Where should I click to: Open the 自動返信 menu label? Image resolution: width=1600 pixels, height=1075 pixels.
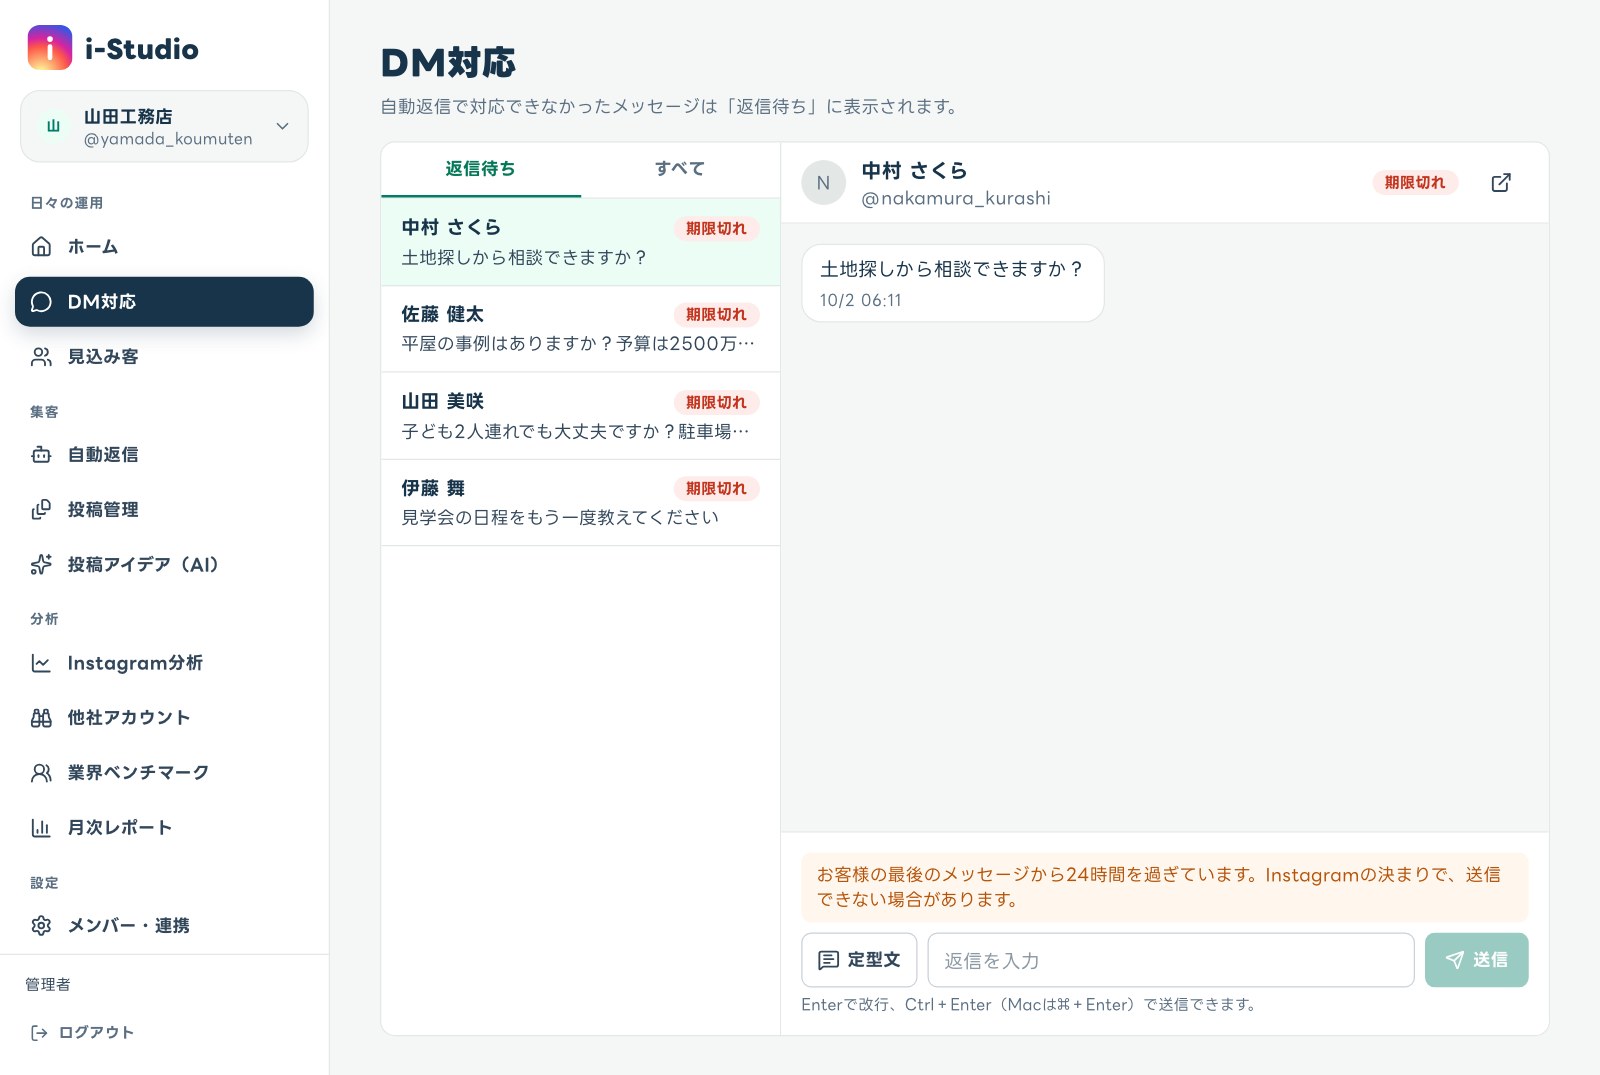103,455
